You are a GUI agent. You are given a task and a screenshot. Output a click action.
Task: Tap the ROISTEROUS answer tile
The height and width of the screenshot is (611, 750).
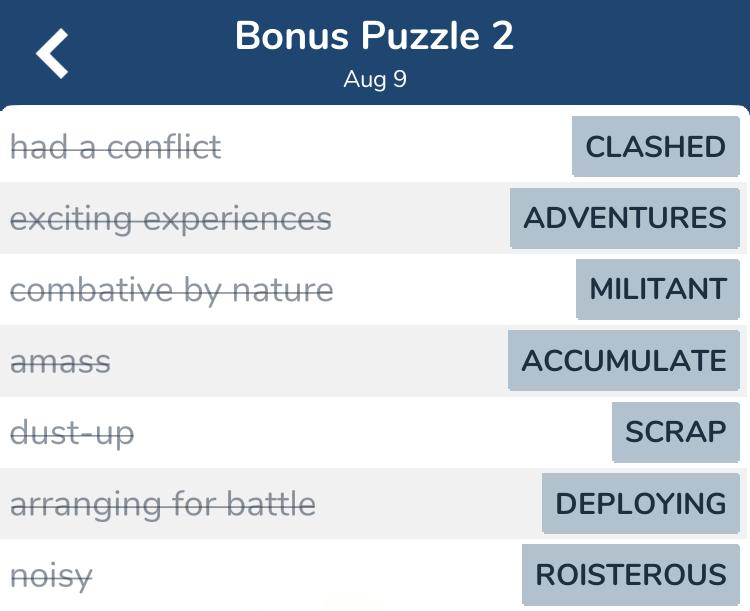(631, 575)
